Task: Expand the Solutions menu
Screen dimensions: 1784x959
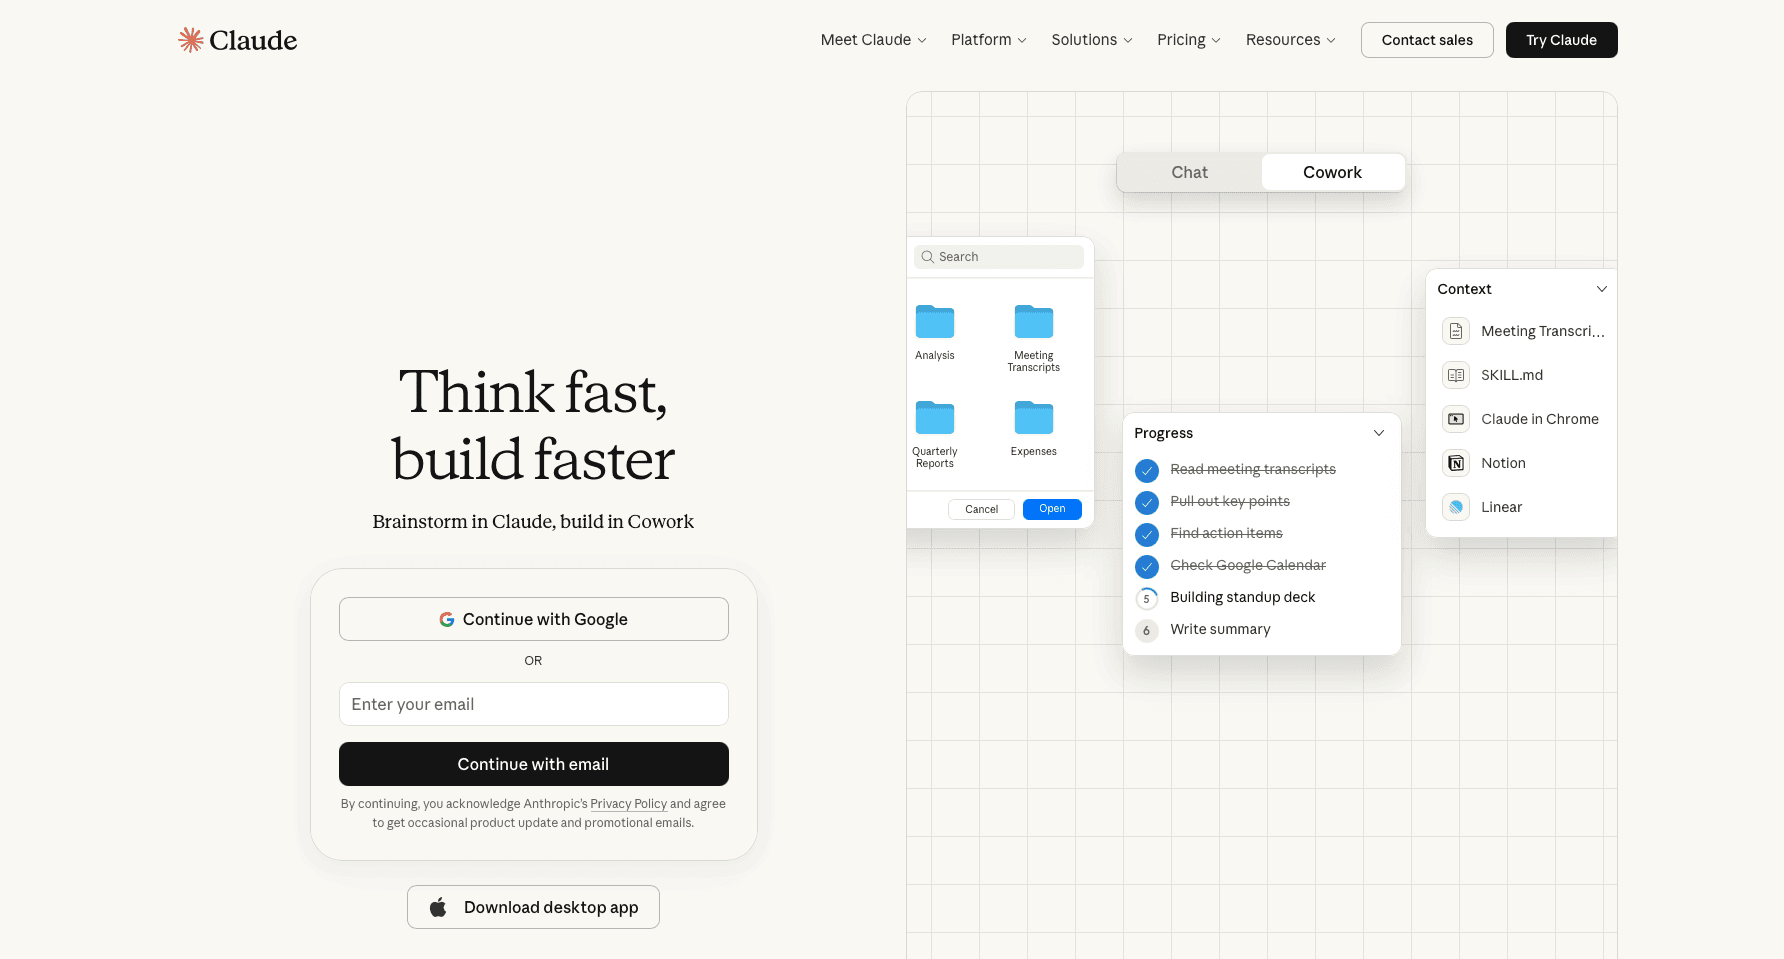Action: click(x=1092, y=40)
